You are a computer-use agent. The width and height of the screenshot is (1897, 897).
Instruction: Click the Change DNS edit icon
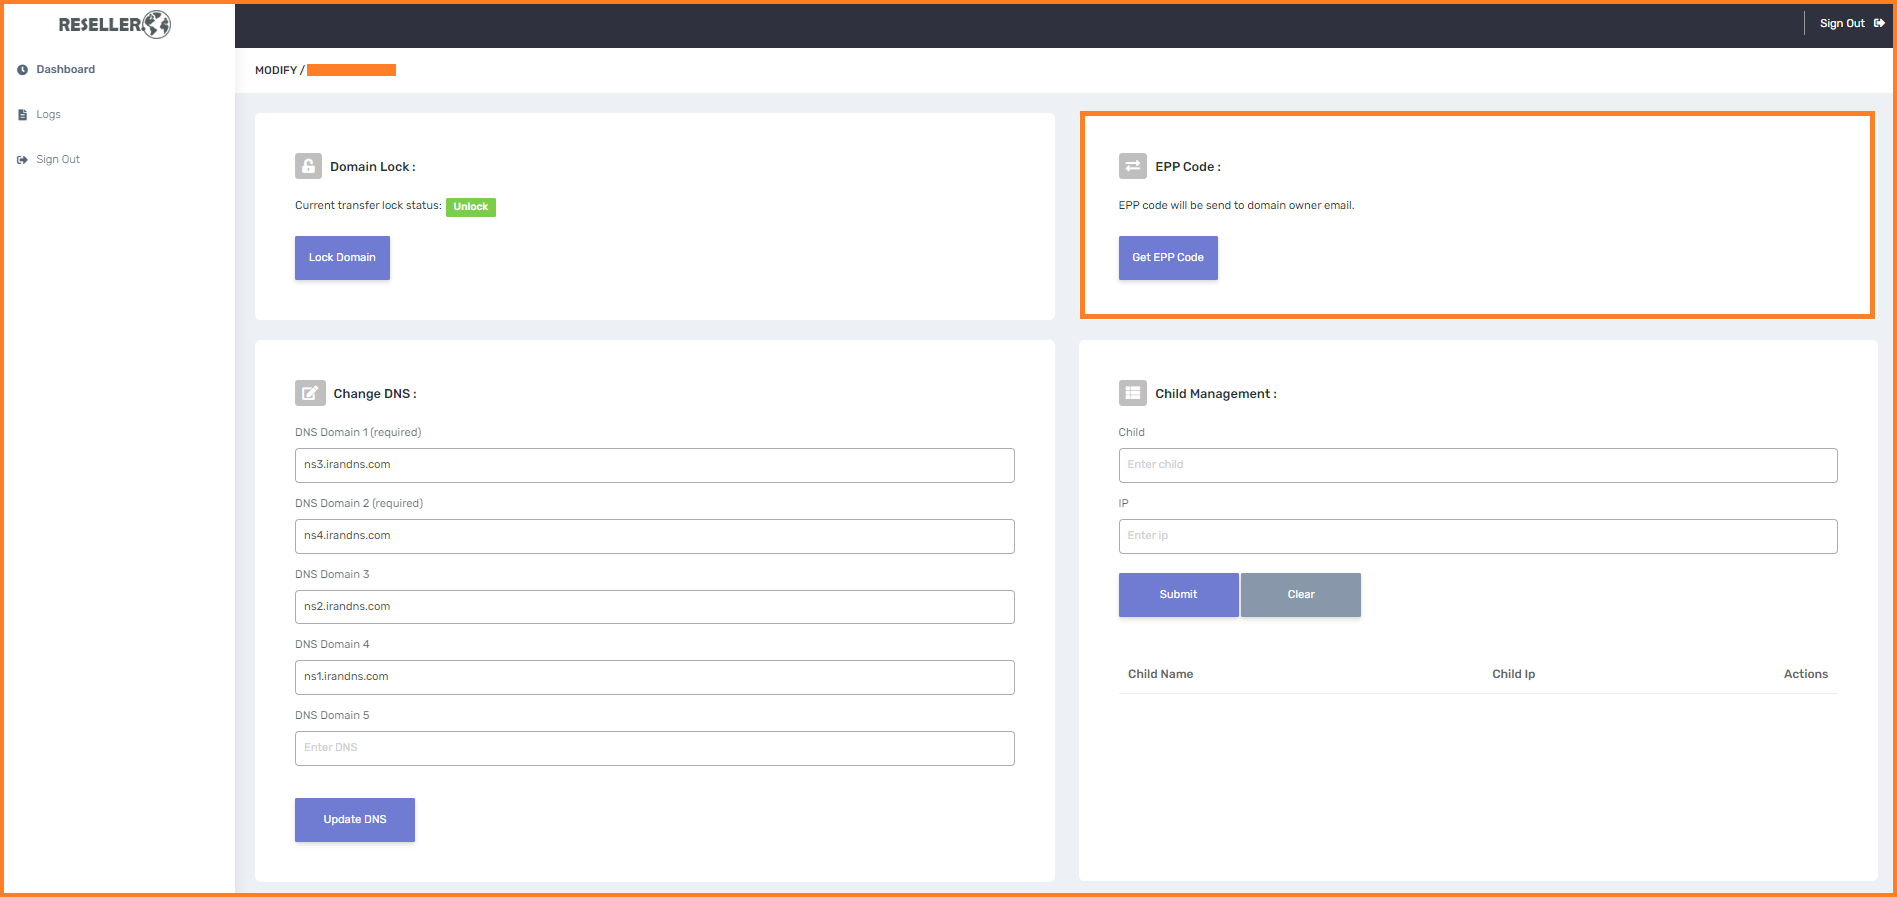(310, 393)
